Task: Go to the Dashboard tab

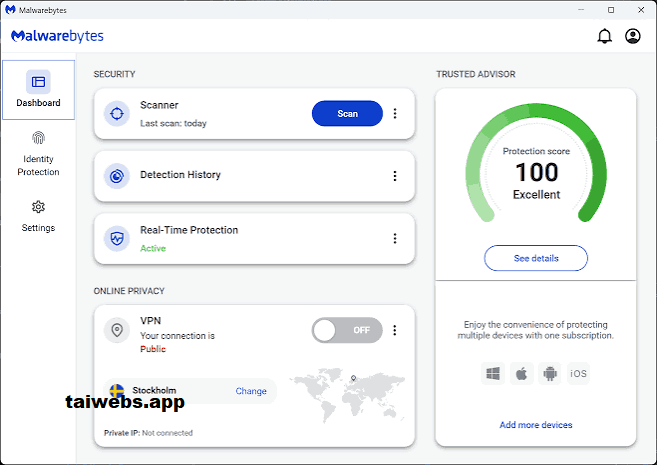Action: 39,90
